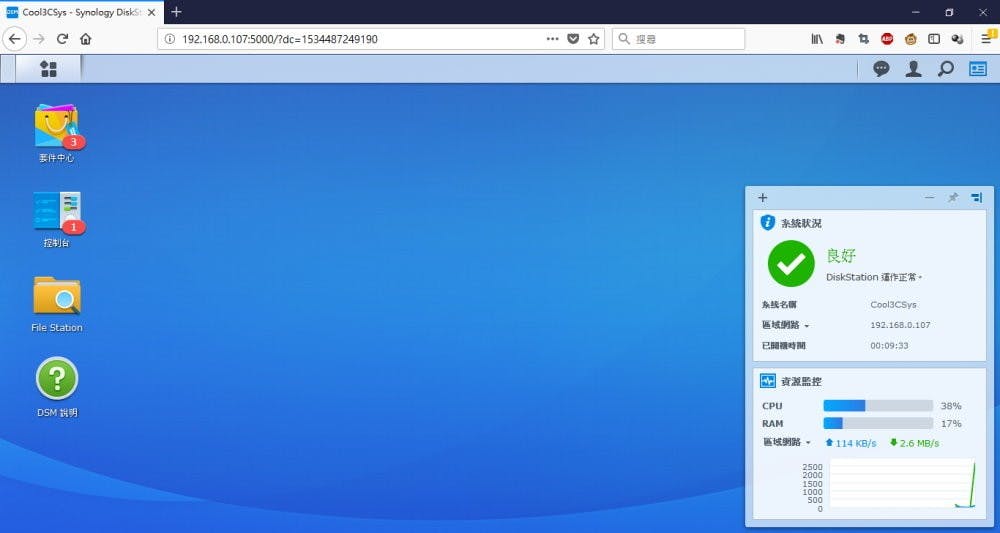This screenshot has height=533, width=1000.
Task: Minimize the widget panel
Action: point(929,198)
